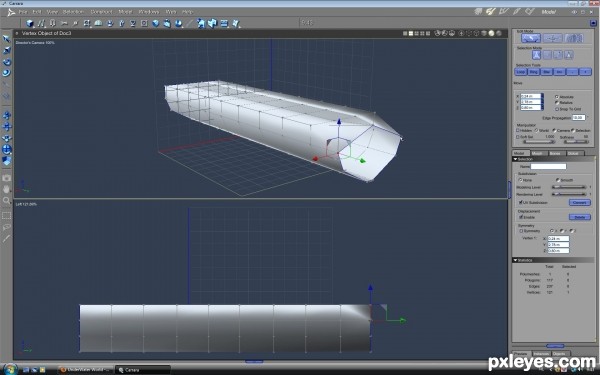Open the Construct menu
600x375 pixels.
(101, 12)
